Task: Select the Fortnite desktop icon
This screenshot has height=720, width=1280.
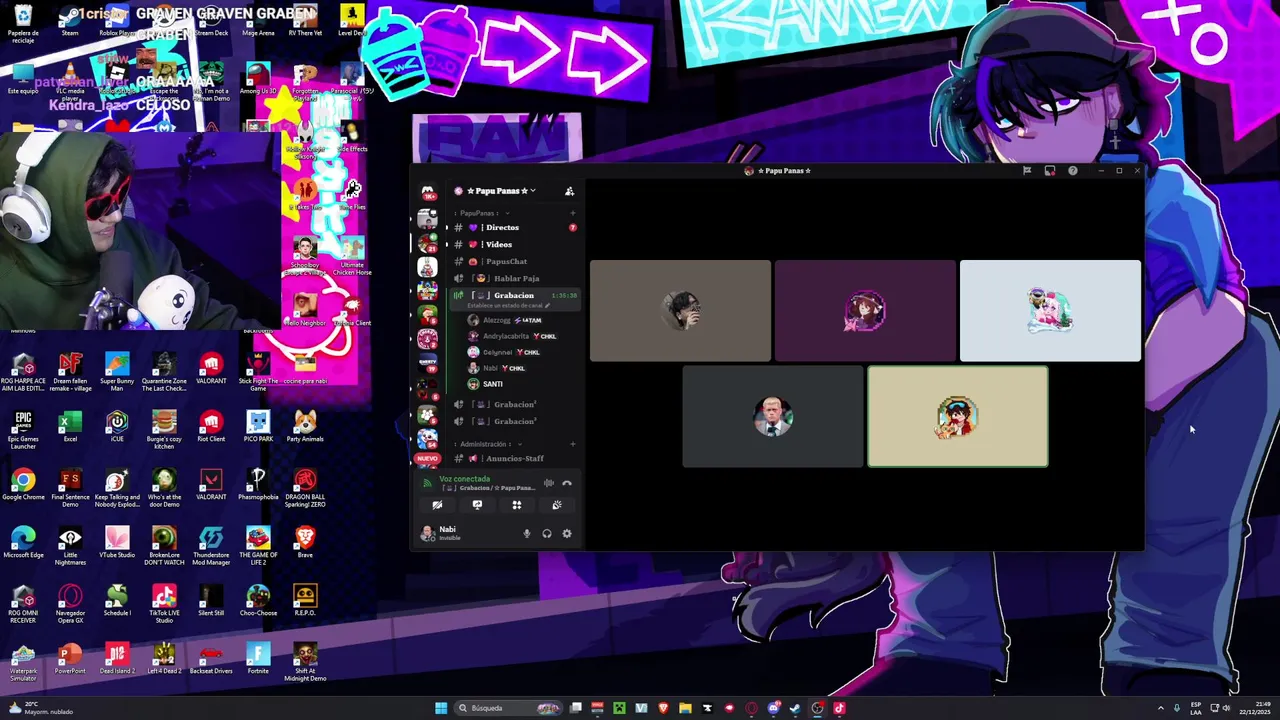Action: point(258,659)
